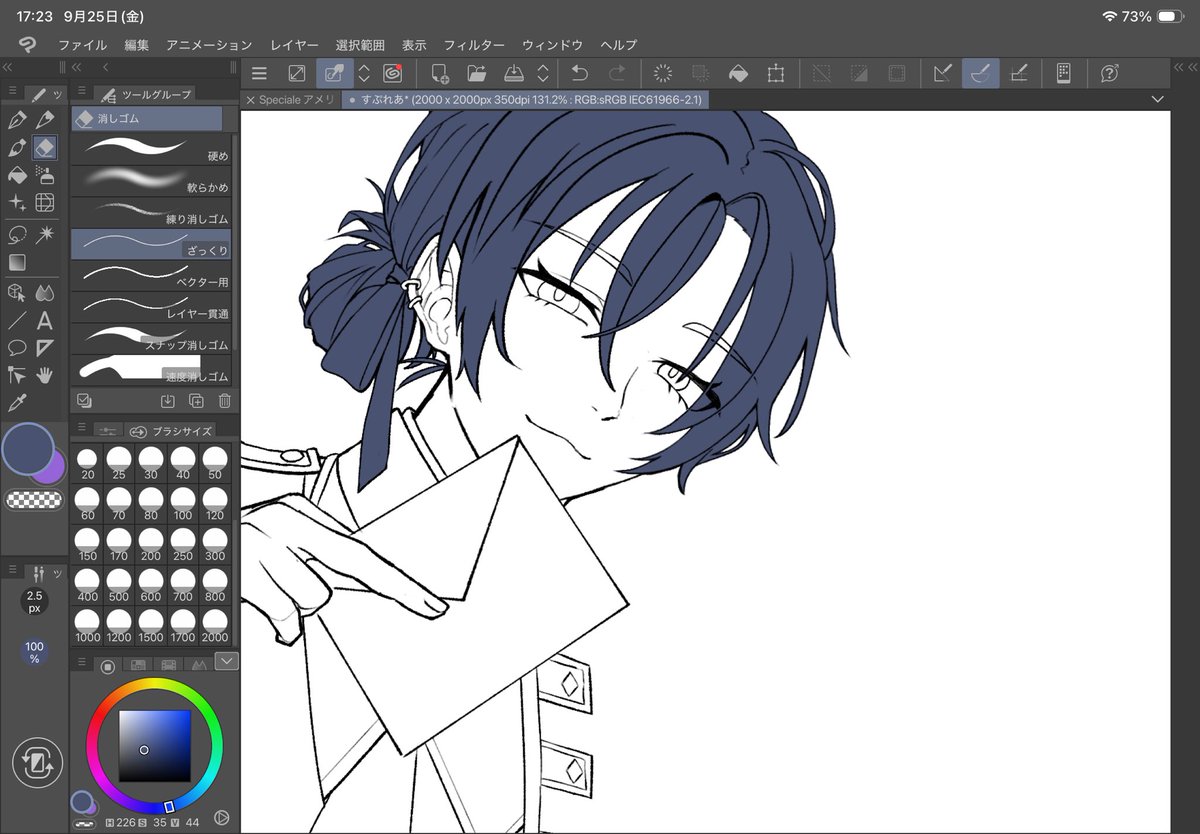The width and height of the screenshot is (1200, 834).
Task: Open the 編集 menu
Action: pyautogui.click(x=137, y=45)
